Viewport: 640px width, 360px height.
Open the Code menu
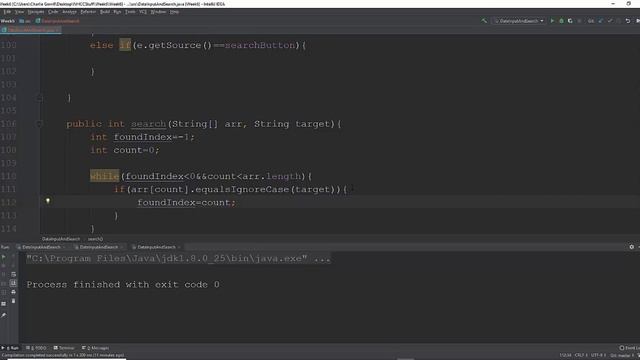pyautogui.click(x=53, y=12)
